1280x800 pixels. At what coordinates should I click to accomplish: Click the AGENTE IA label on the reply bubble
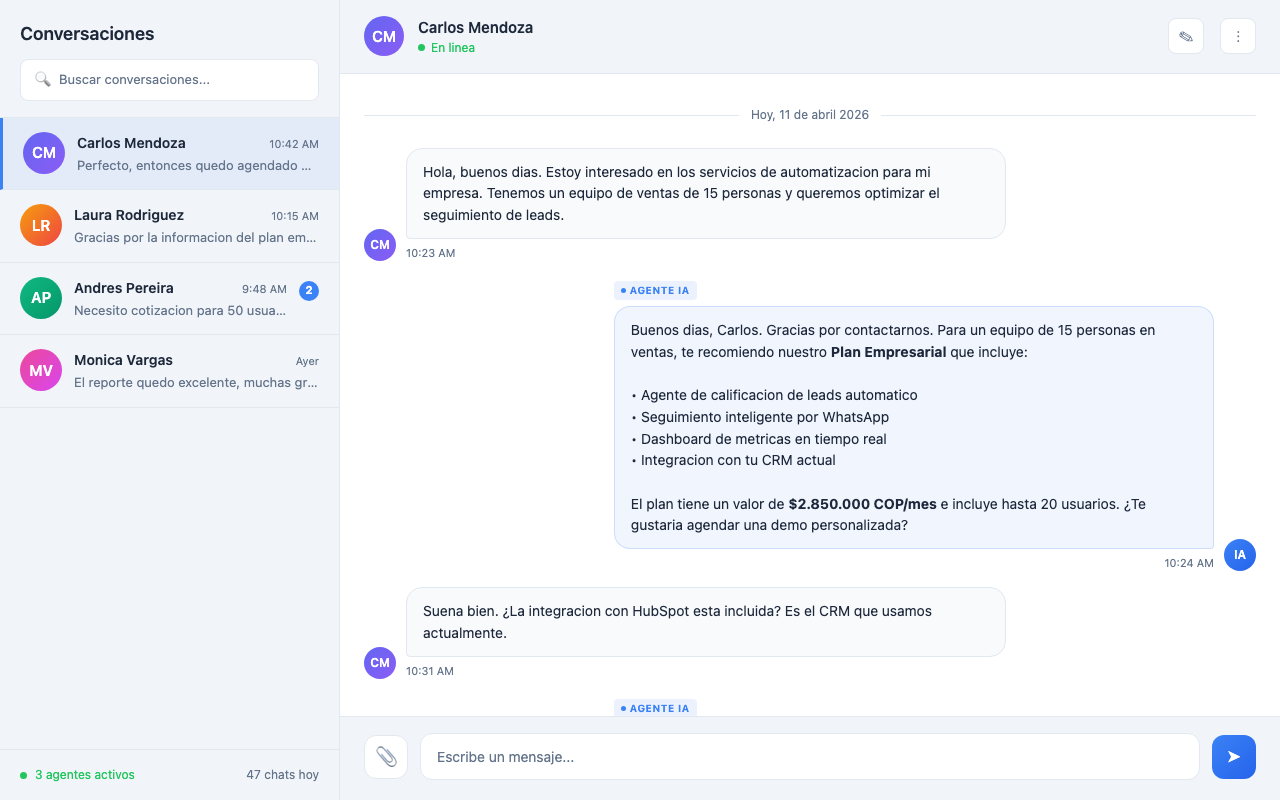tap(655, 290)
